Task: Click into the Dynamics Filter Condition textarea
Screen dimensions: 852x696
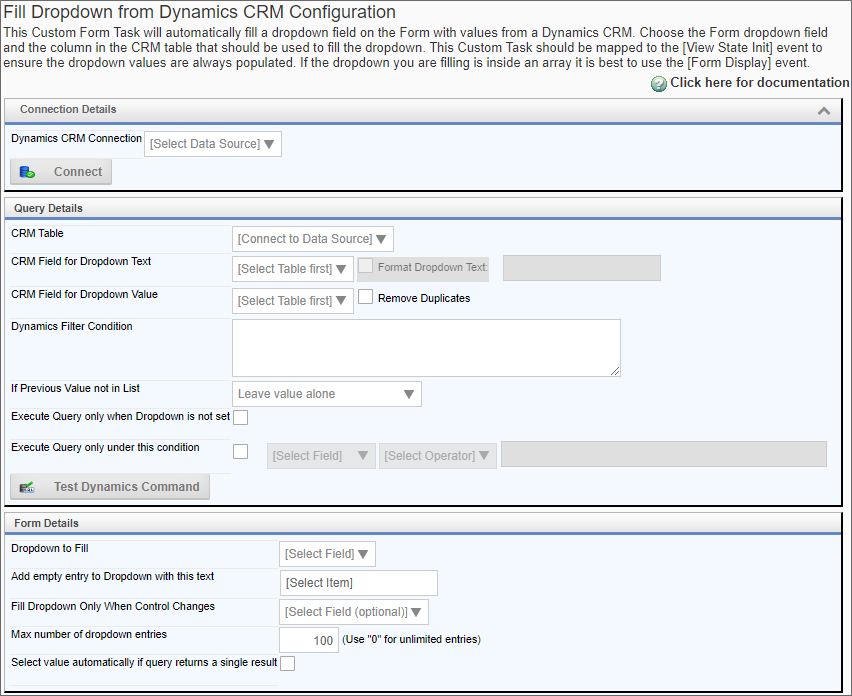Action: pyautogui.click(x=426, y=348)
